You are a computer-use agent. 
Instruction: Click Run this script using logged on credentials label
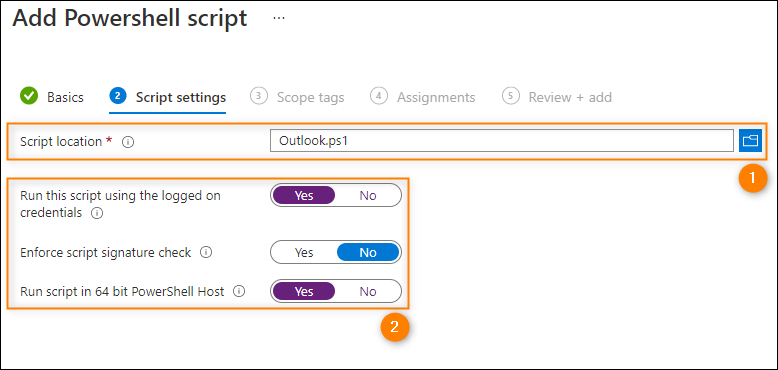[120, 204]
